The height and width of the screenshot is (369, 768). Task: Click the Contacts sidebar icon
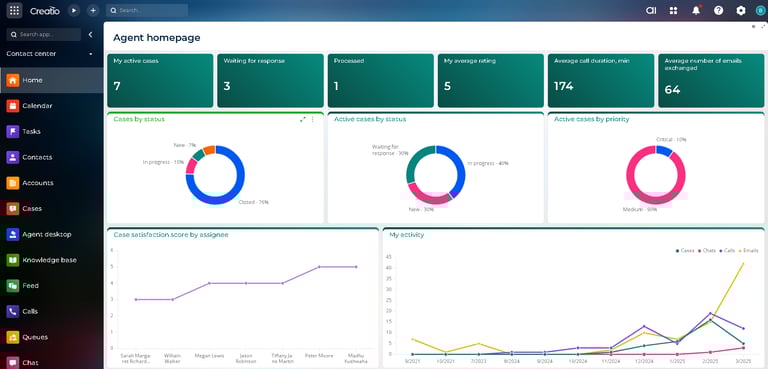tap(13, 157)
